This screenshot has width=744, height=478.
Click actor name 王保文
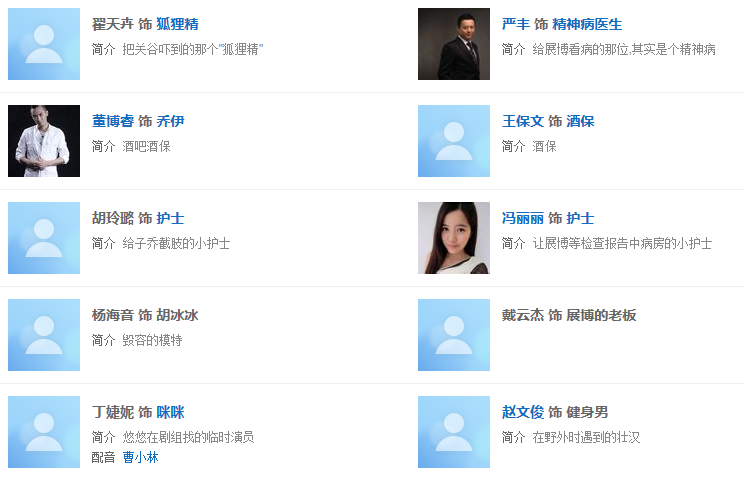(523, 121)
